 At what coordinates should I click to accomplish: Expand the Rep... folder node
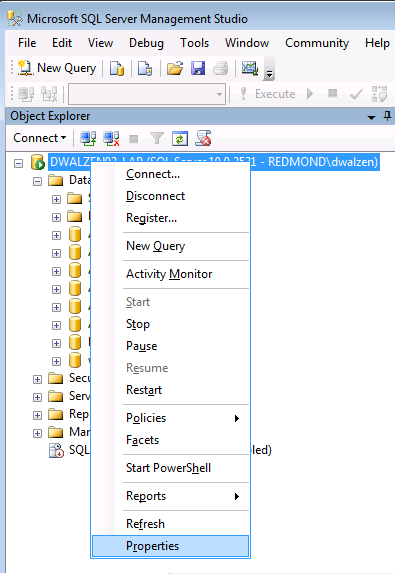37,415
